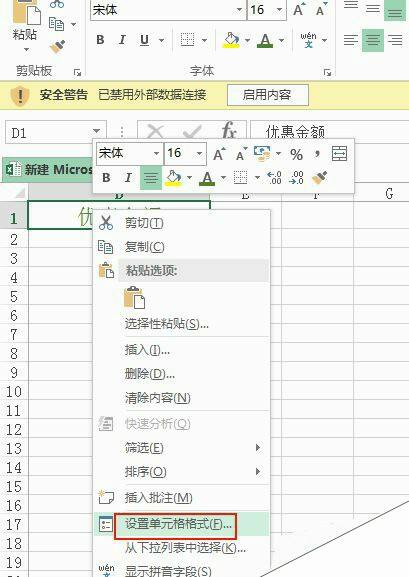Toggle Bold on the mini toolbar
This screenshot has width=409, height=577.
click(106, 178)
